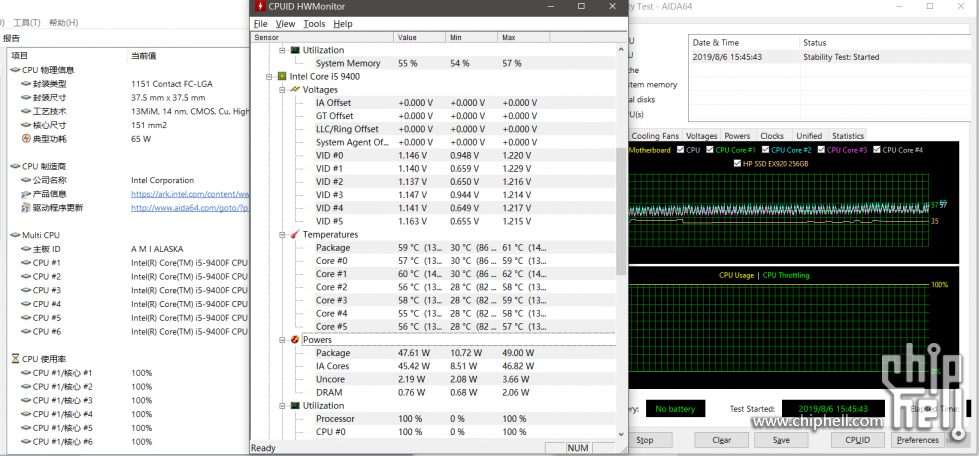Click HWMonitor scrollbar down arrow

pyautogui.click(x=621, y=434)
